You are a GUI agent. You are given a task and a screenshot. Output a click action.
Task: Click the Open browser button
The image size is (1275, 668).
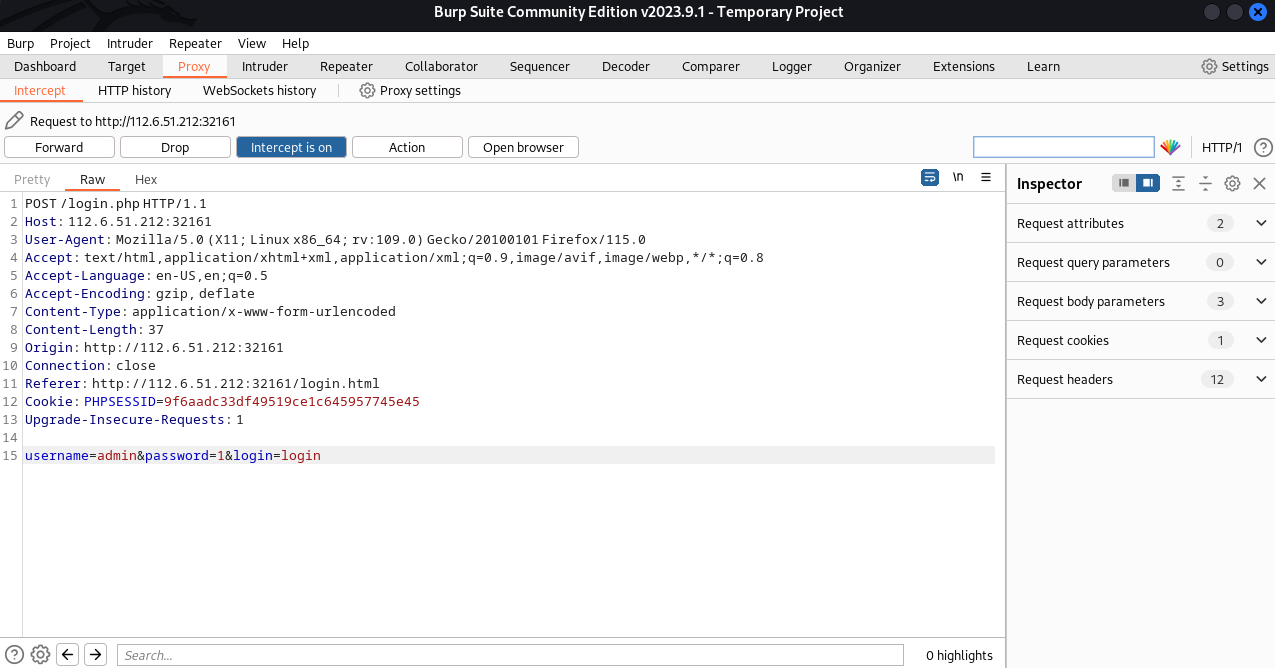point(523,147)
